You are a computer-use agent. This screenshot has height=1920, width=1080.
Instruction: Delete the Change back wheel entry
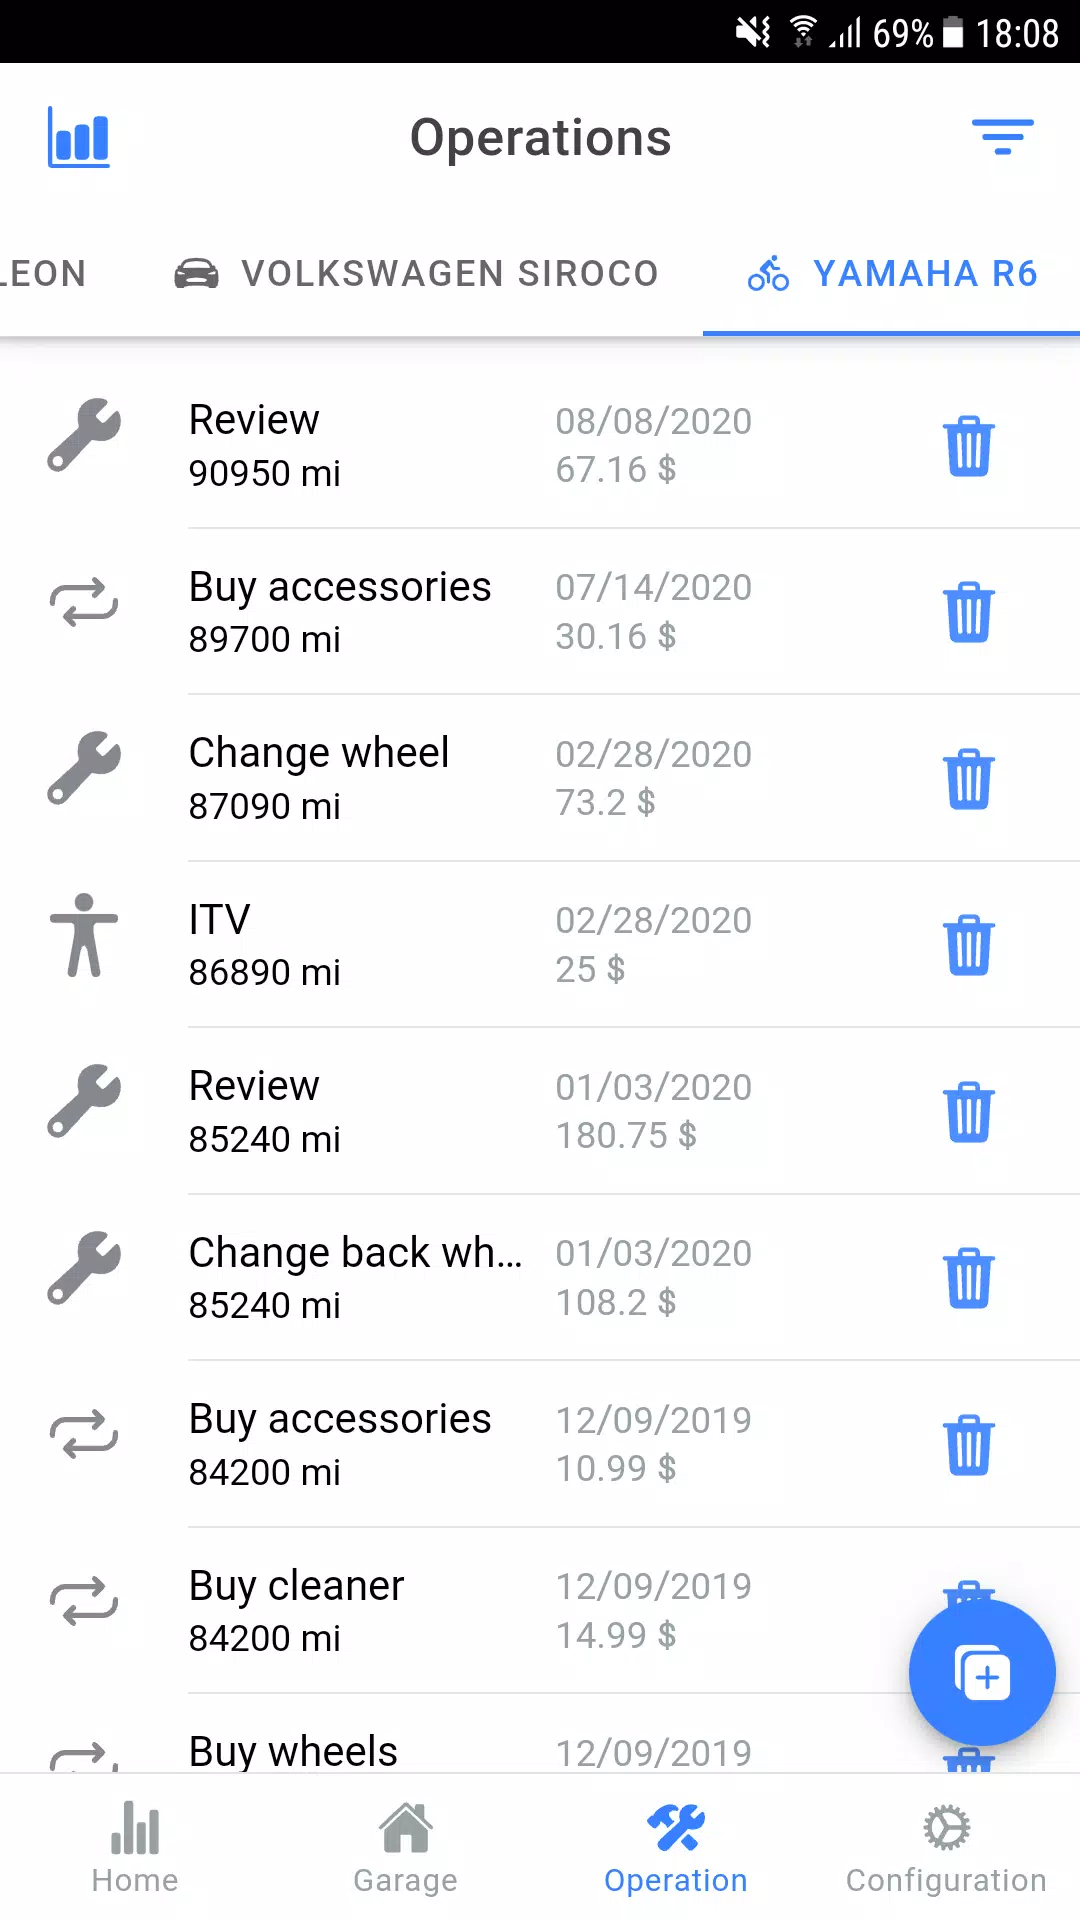tap(969, 1278)
